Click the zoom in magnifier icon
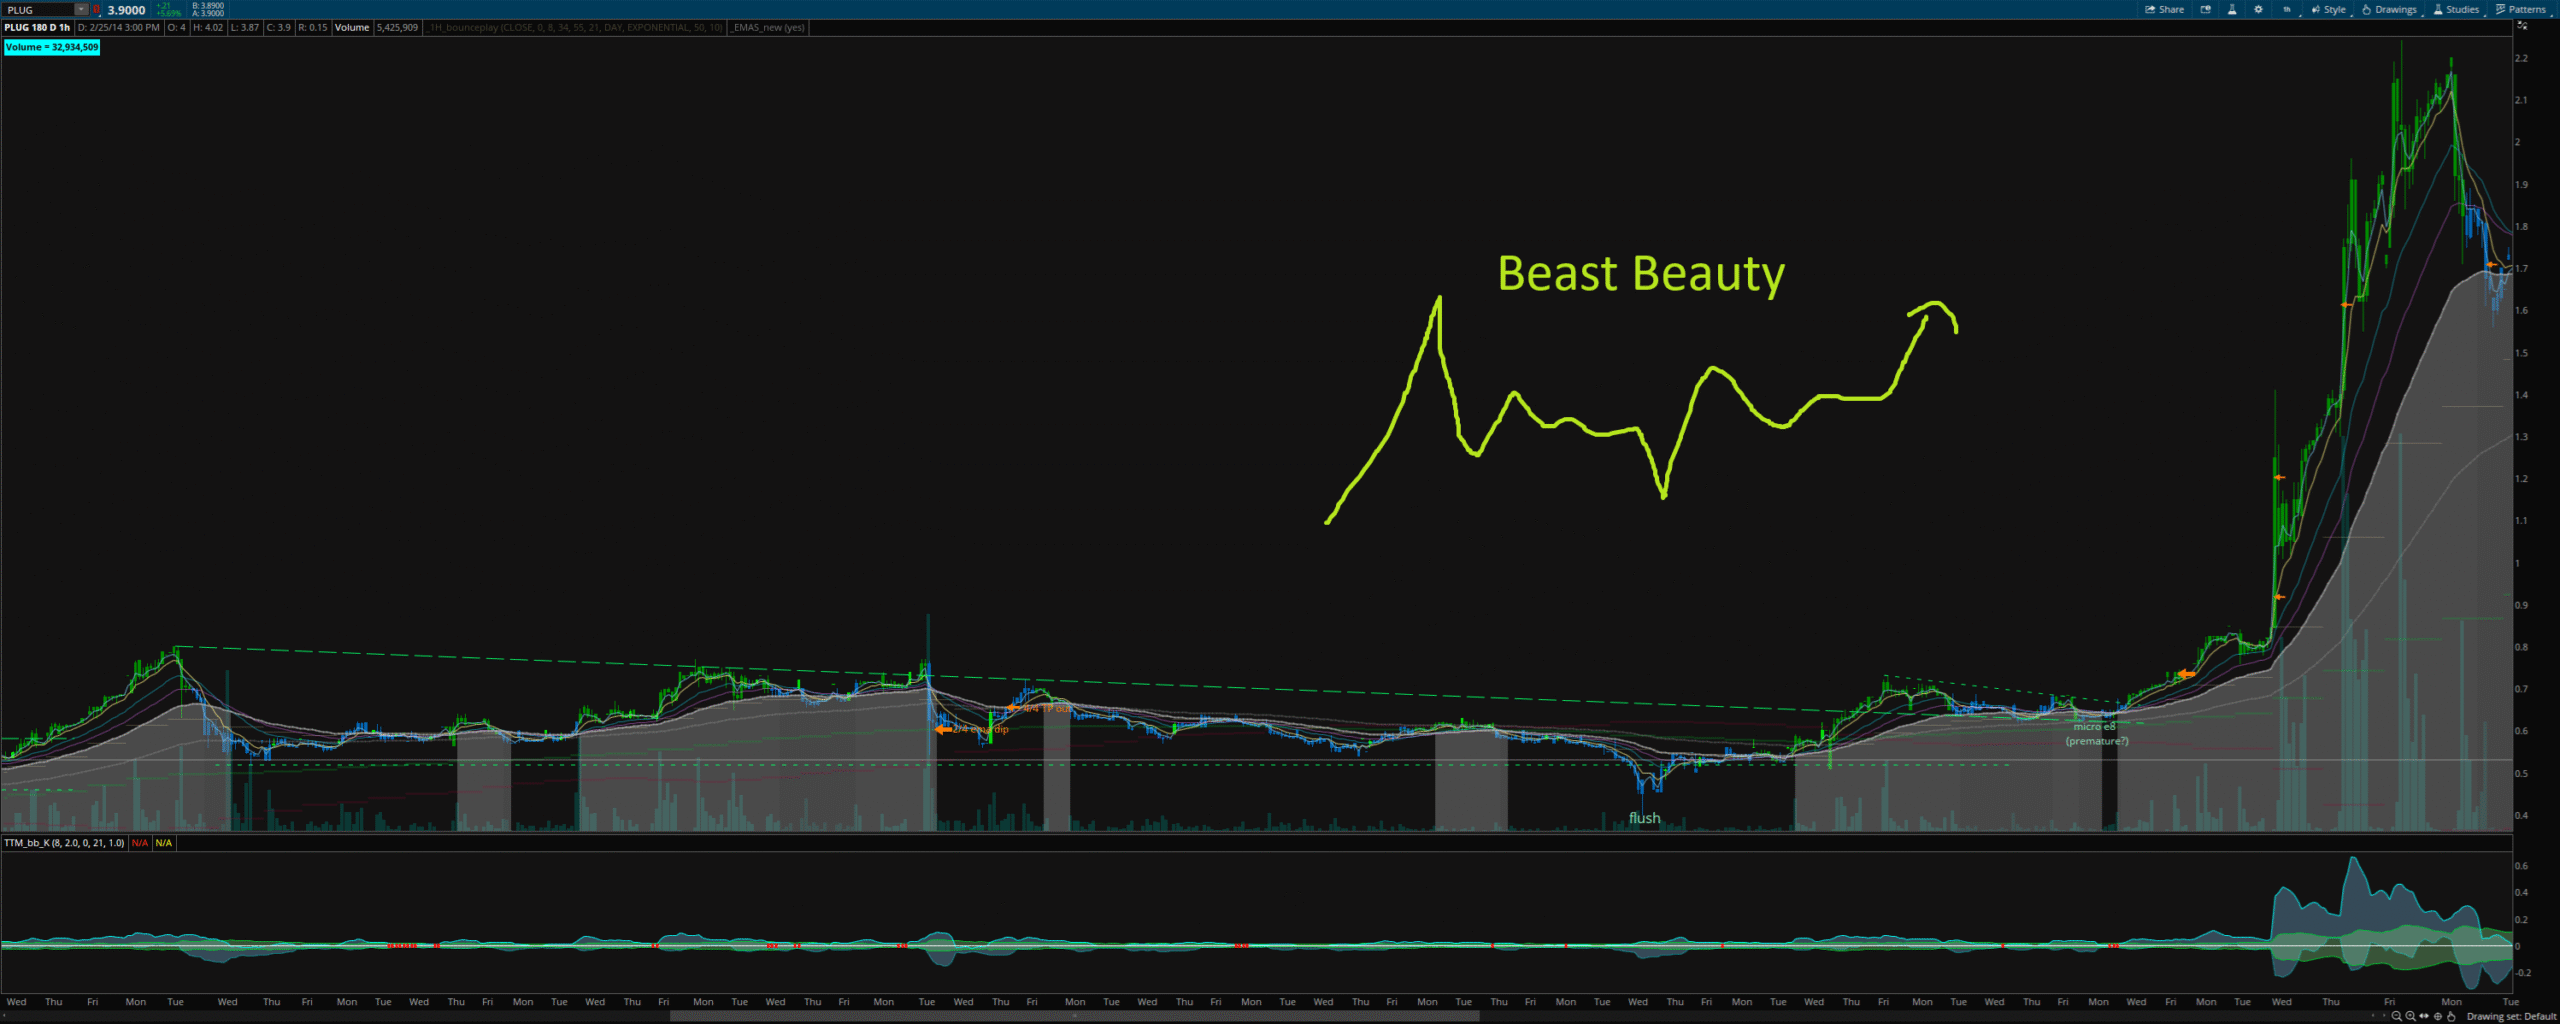 click(x=2410, y=1016)
